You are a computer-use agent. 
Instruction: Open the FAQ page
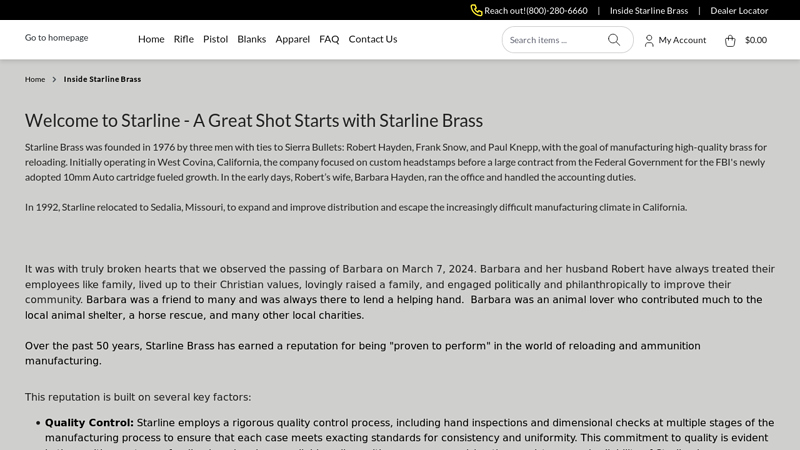(329, 39)
